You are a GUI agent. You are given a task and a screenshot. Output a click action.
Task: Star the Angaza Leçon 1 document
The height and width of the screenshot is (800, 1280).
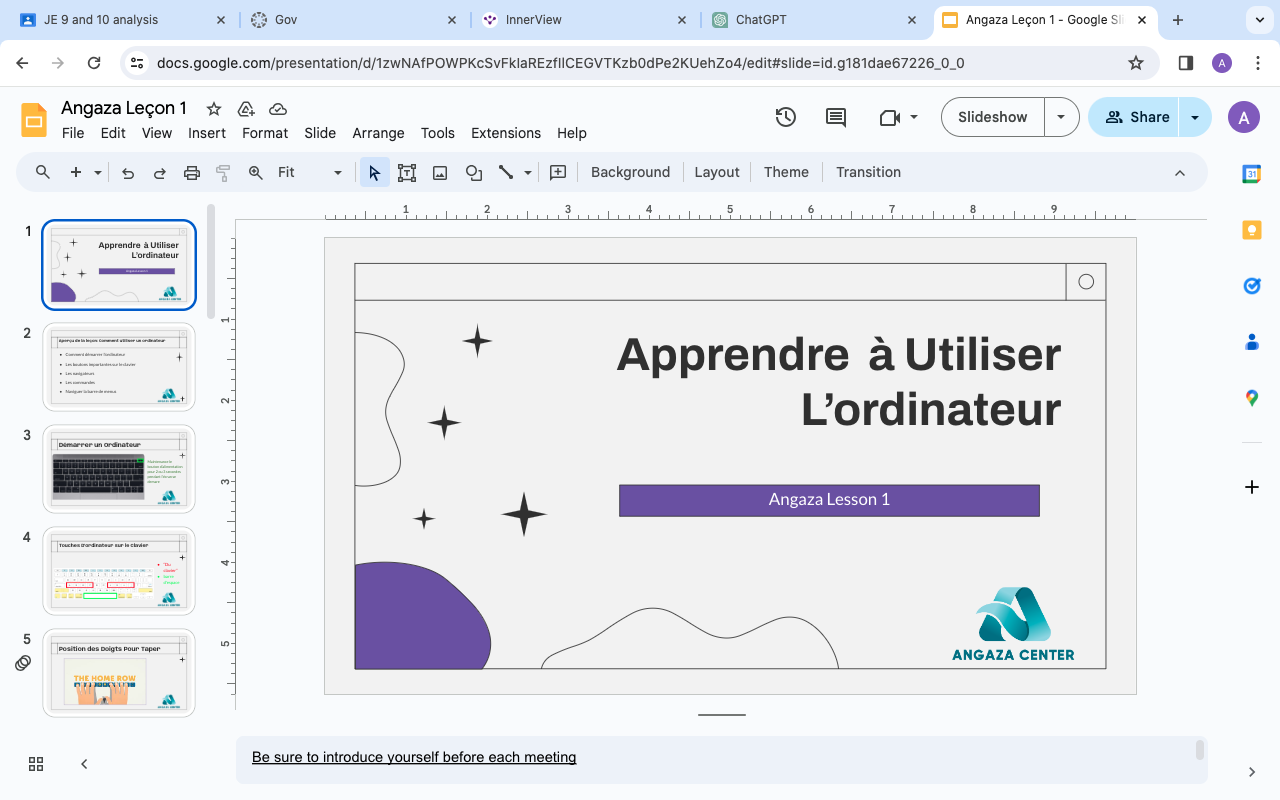click(213, 109)
